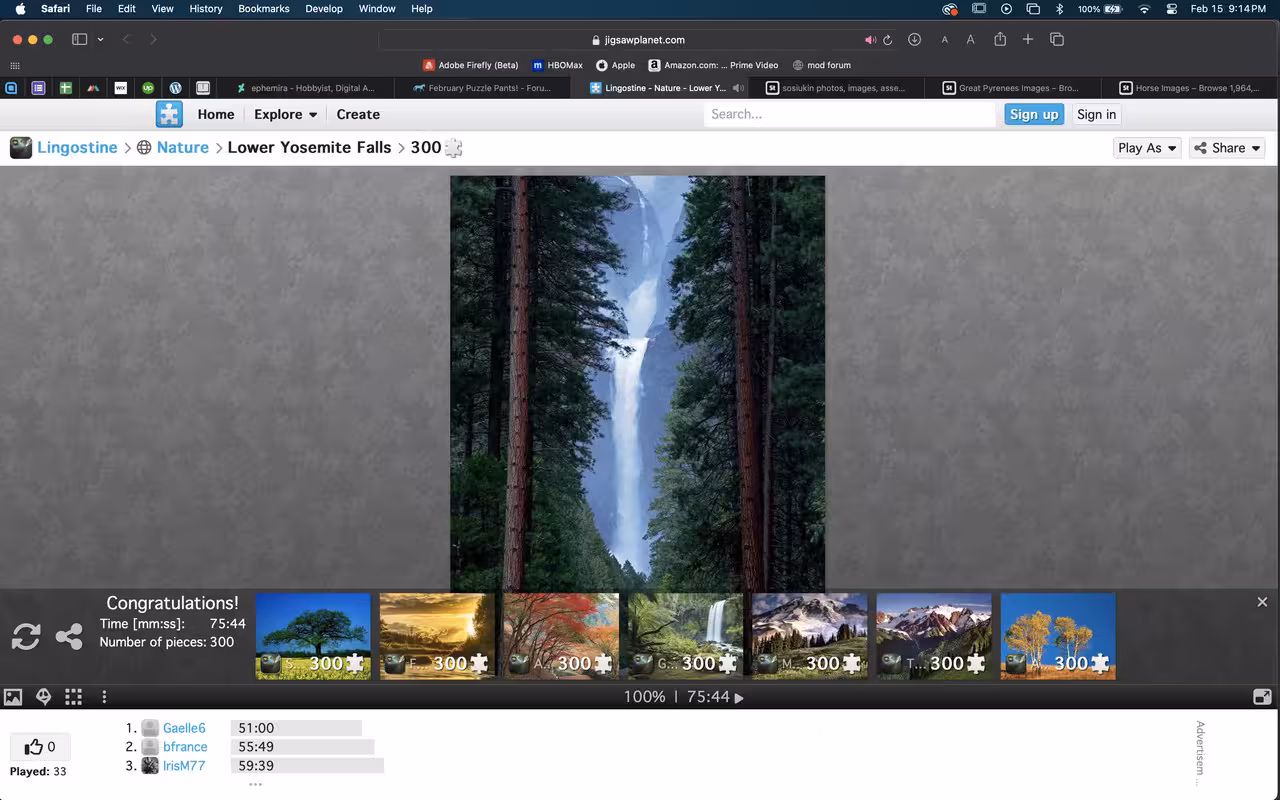Open the Bookmarks menu in menu bar
This screenshot has height=800, width=1280.
264,9
